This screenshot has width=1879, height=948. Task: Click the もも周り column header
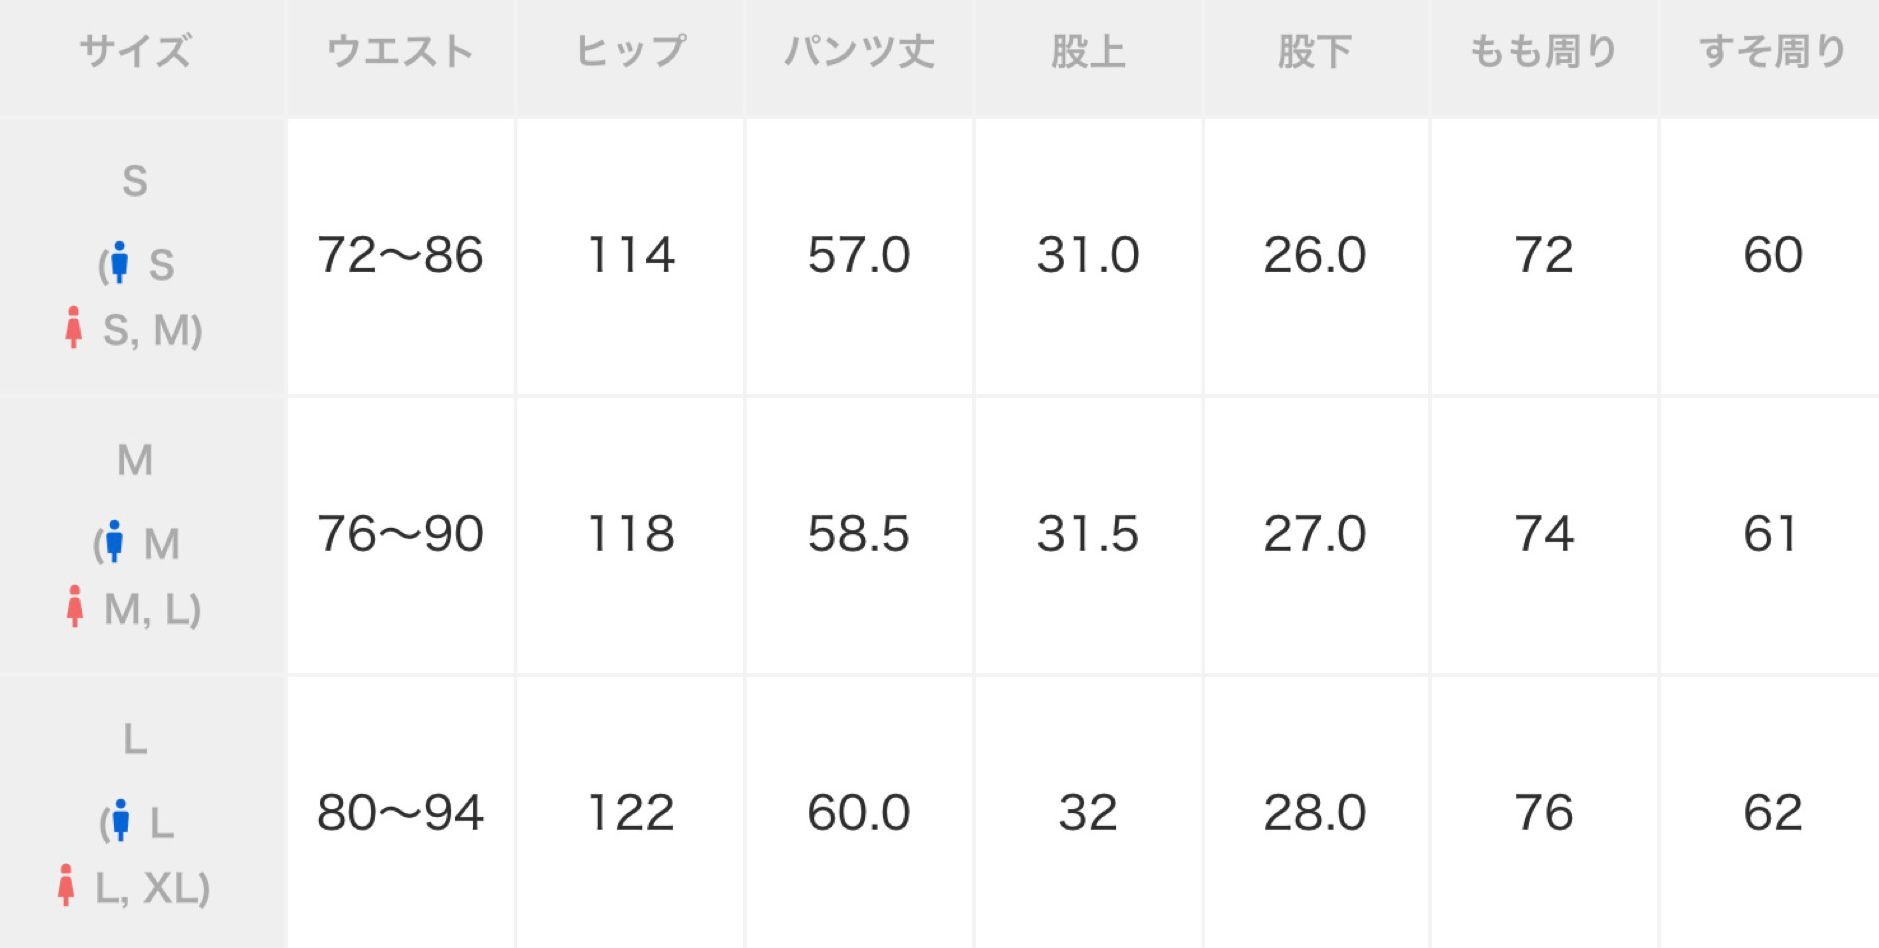coord(1543,52)
